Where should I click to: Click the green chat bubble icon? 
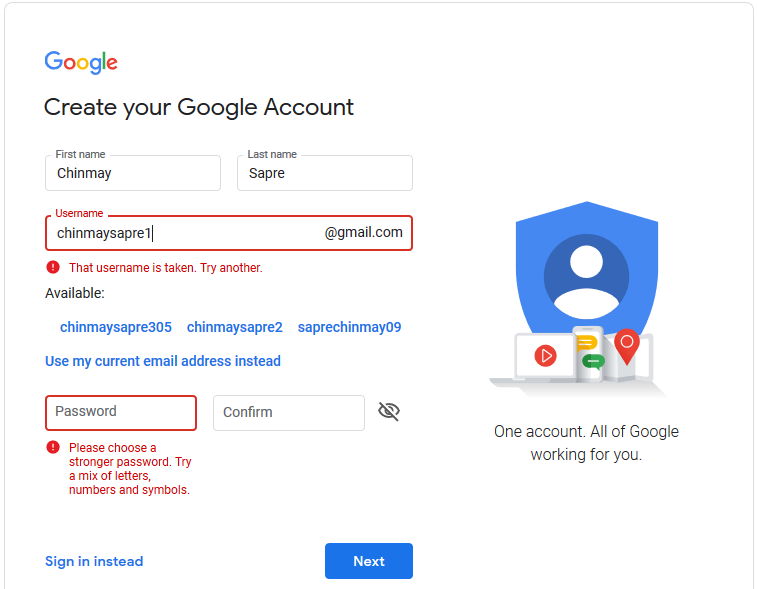pos(593,362)
